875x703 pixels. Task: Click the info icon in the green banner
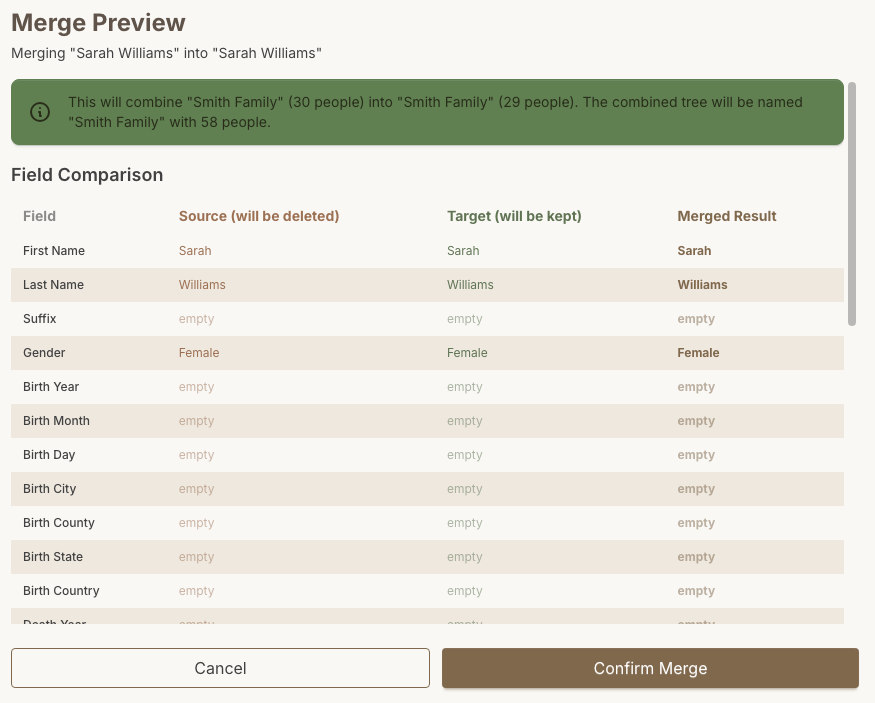click(40, 112)
